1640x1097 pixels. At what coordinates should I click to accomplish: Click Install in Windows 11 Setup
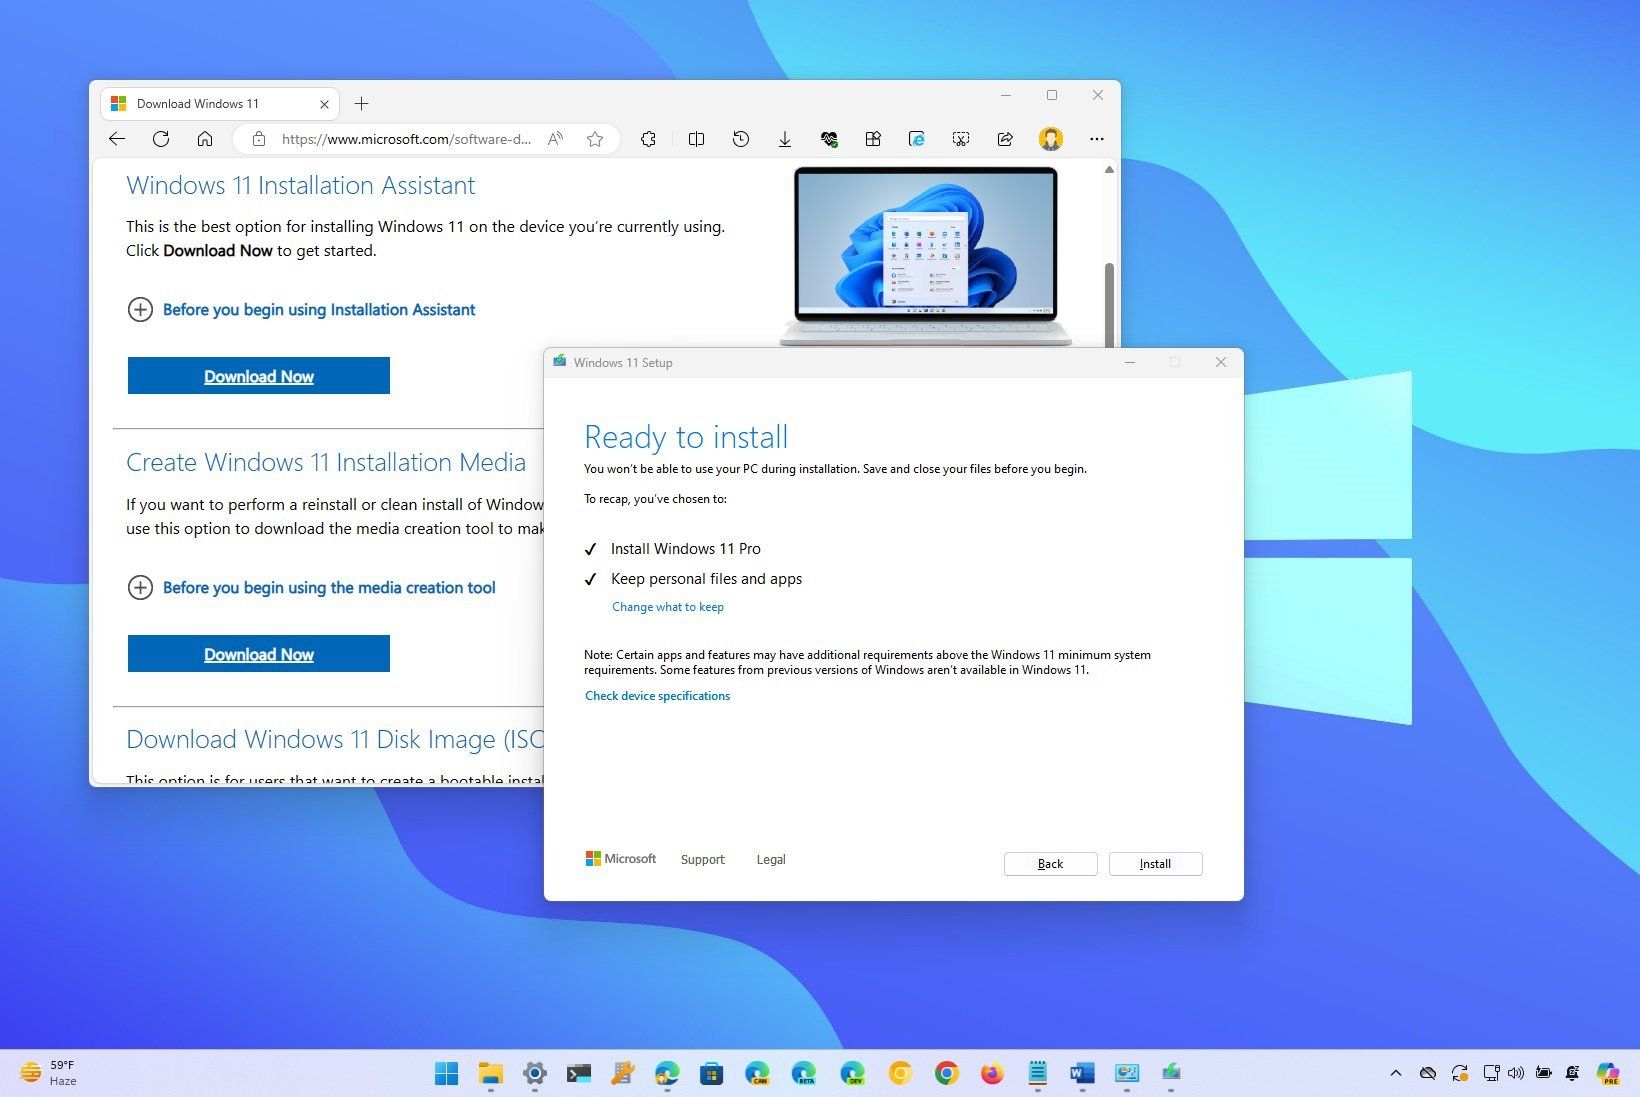[1154, 863]
